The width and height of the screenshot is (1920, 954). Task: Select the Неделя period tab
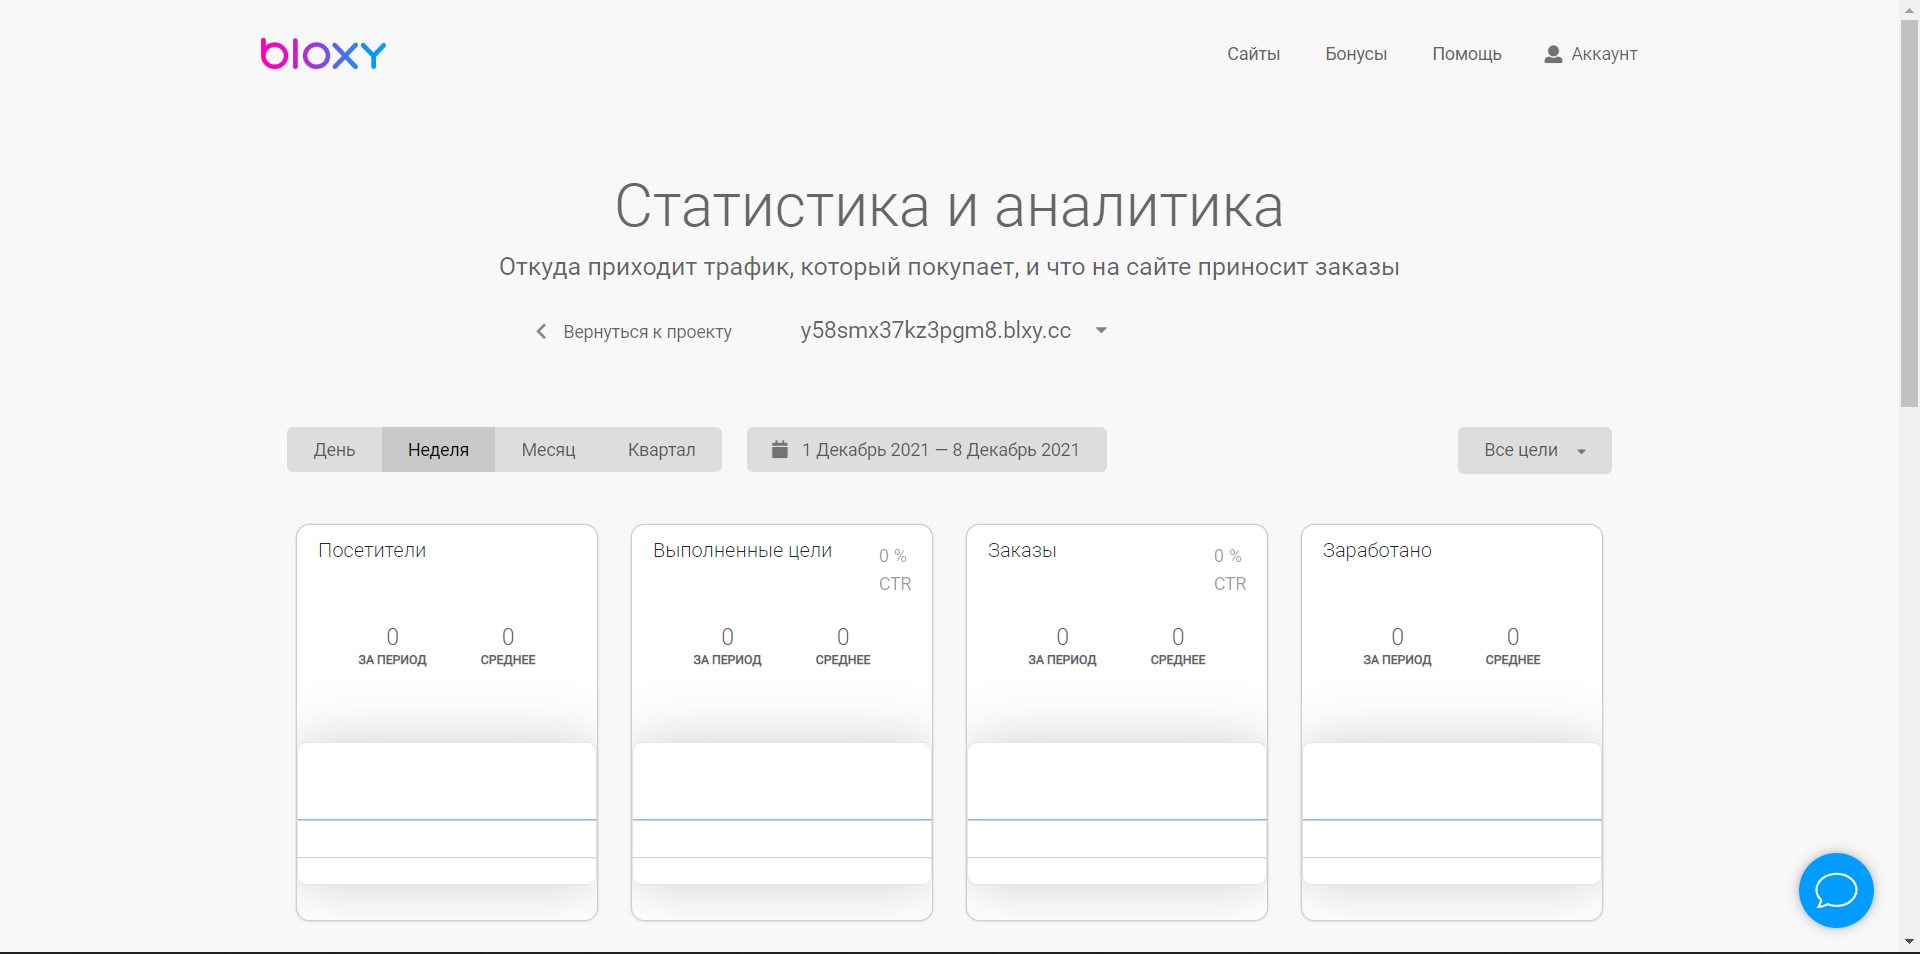point(438,450)
